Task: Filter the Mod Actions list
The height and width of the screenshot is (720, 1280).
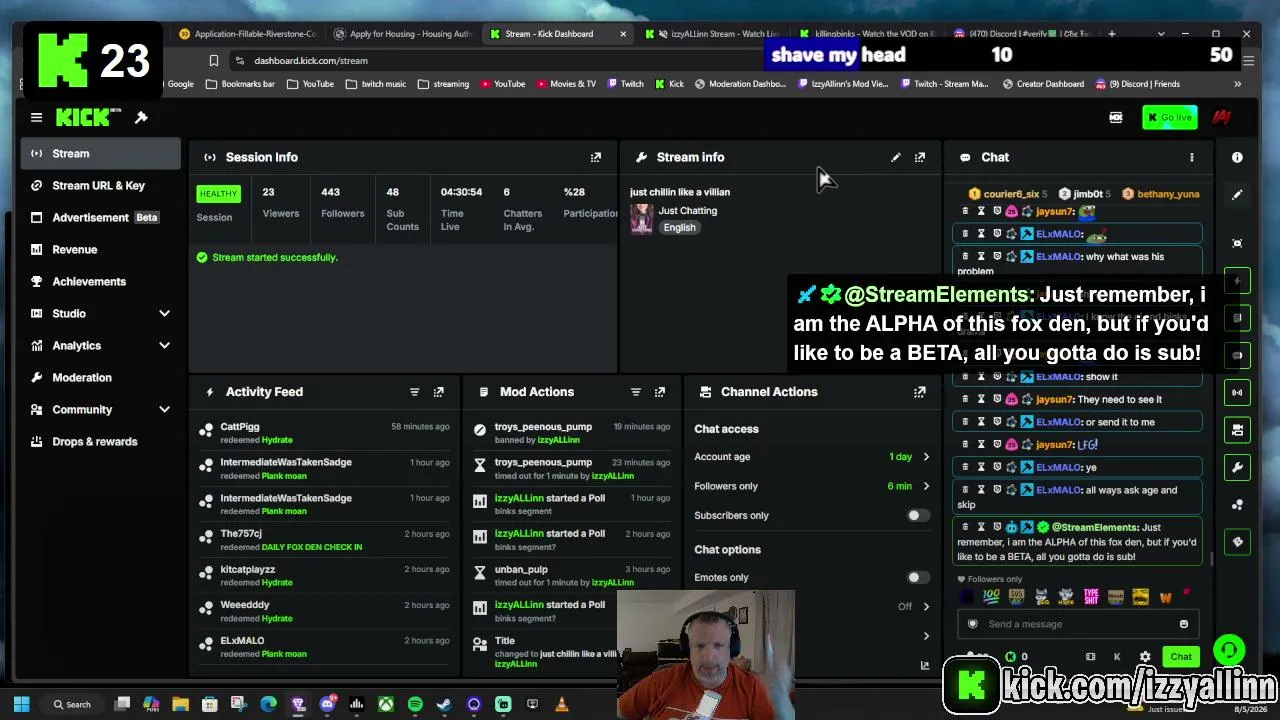Action: [635, 392]
